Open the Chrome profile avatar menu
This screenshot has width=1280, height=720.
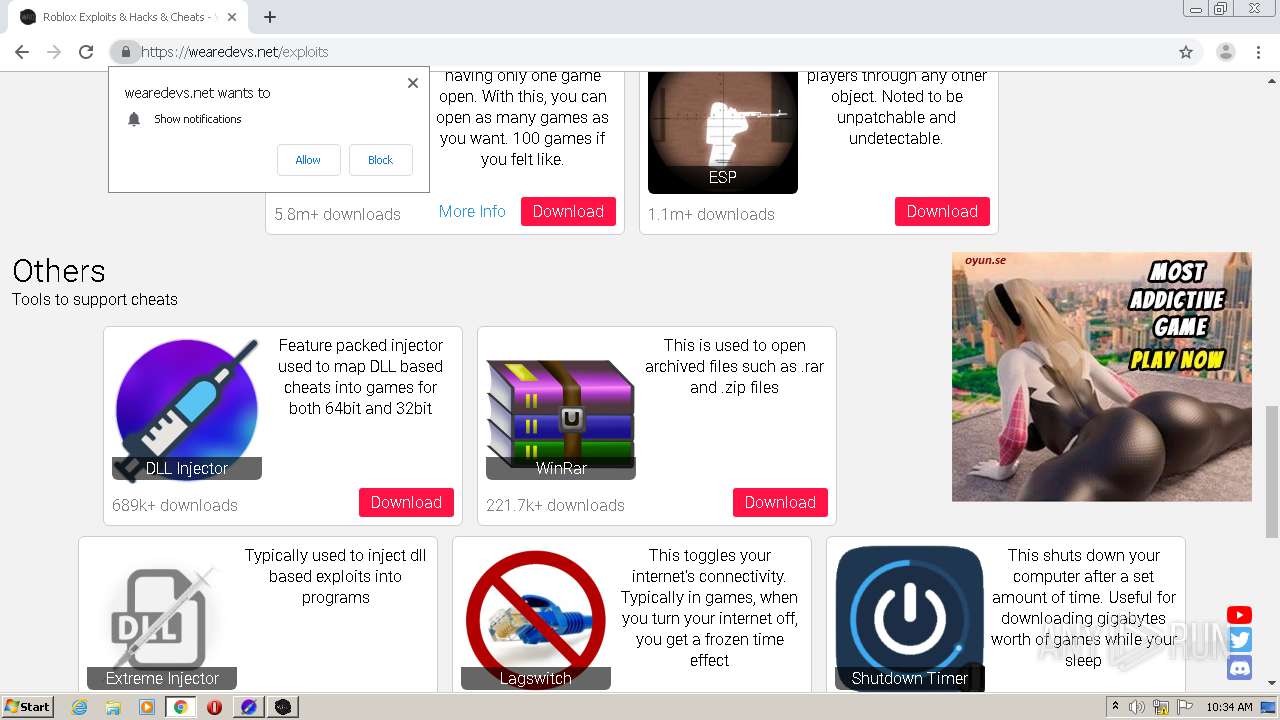coord(1225,52)
